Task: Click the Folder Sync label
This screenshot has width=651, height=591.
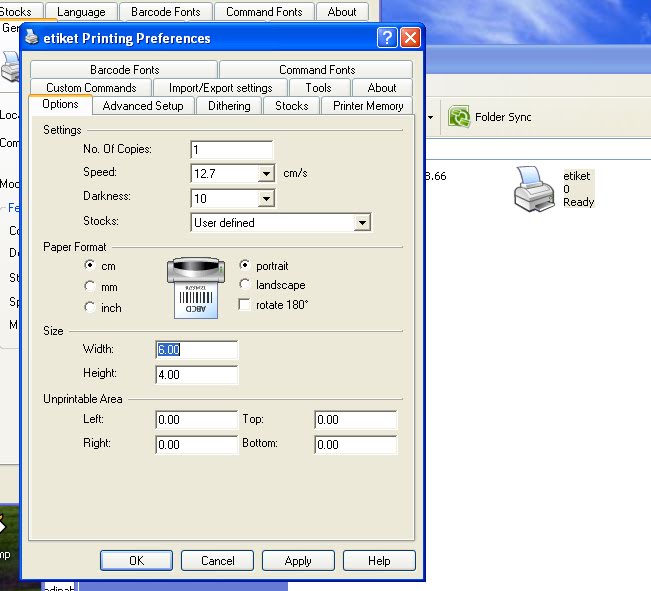Action: (x=503, y=117)
